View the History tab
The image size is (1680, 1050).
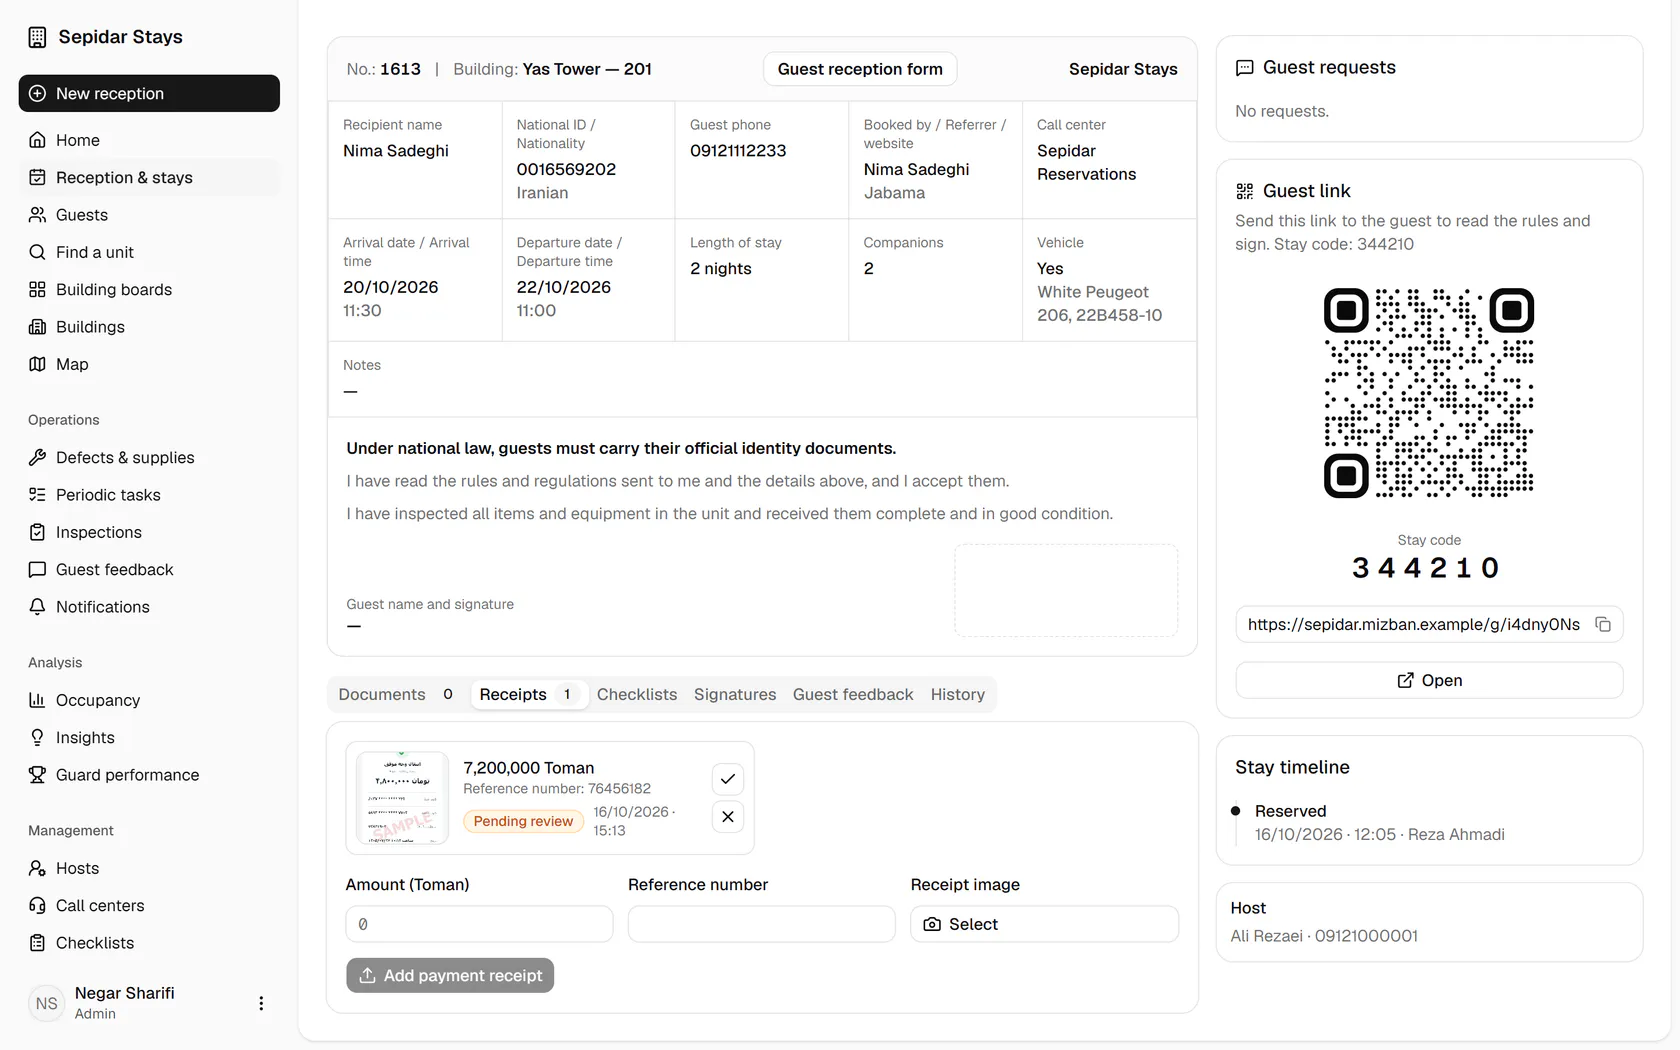pos(958,694)
